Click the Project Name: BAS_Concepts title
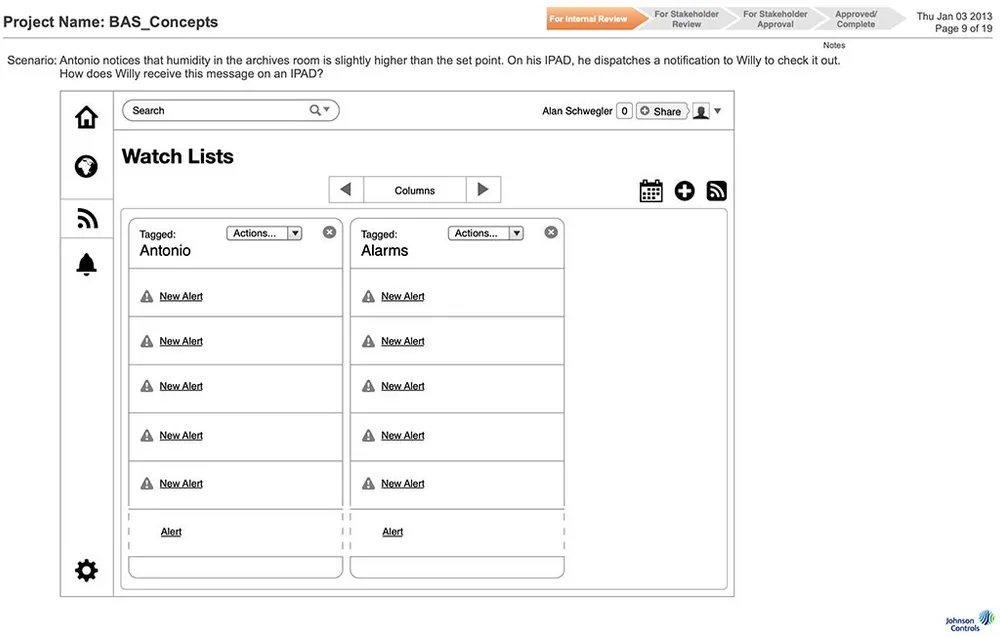 pos(110,22)
